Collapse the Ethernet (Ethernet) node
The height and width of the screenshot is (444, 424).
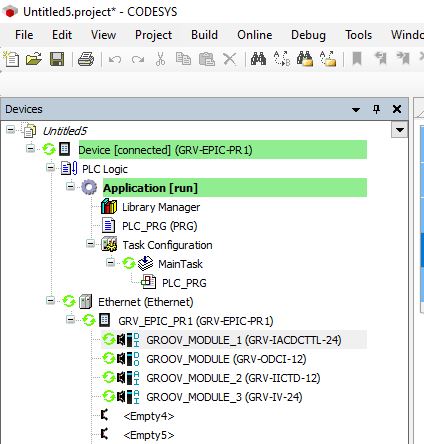(50, 300)
